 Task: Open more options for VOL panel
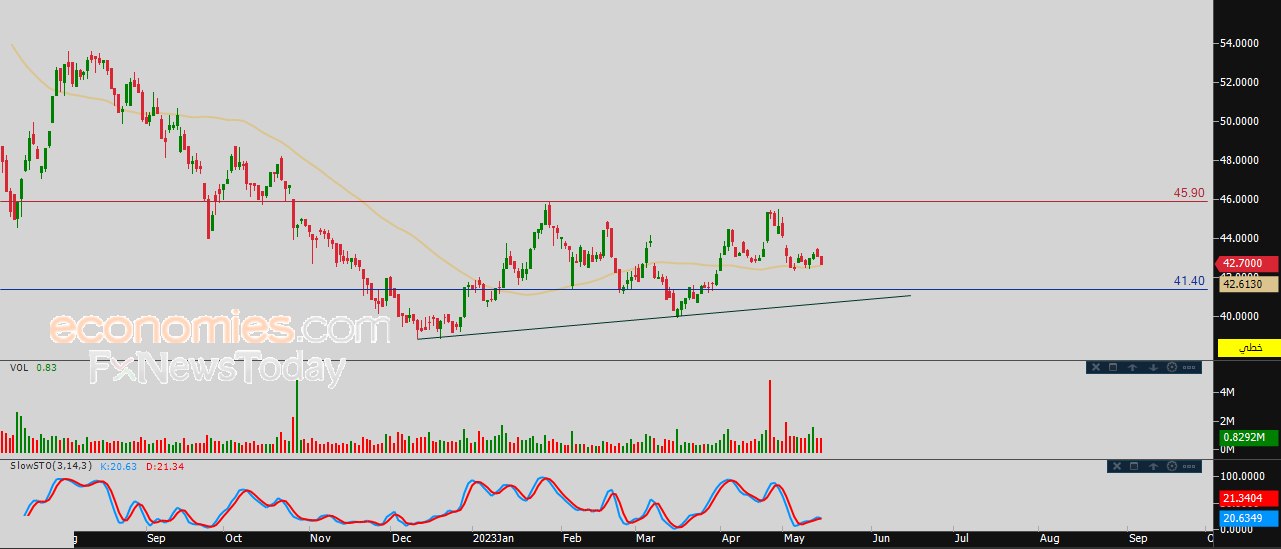click(x=1189, y=367)
